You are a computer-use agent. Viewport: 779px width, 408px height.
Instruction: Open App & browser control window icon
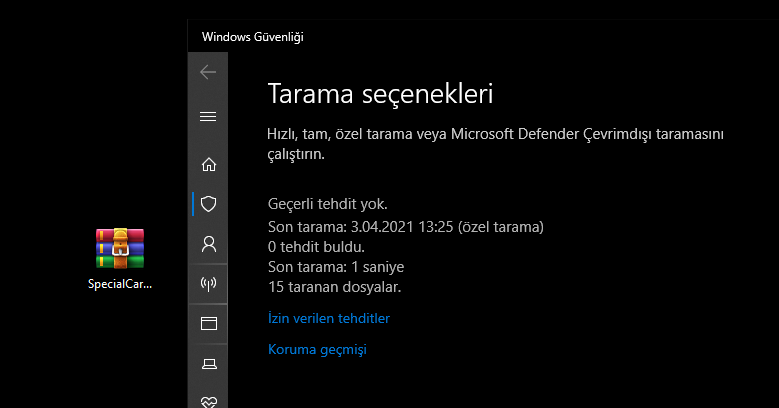click(x=209, y=324)
